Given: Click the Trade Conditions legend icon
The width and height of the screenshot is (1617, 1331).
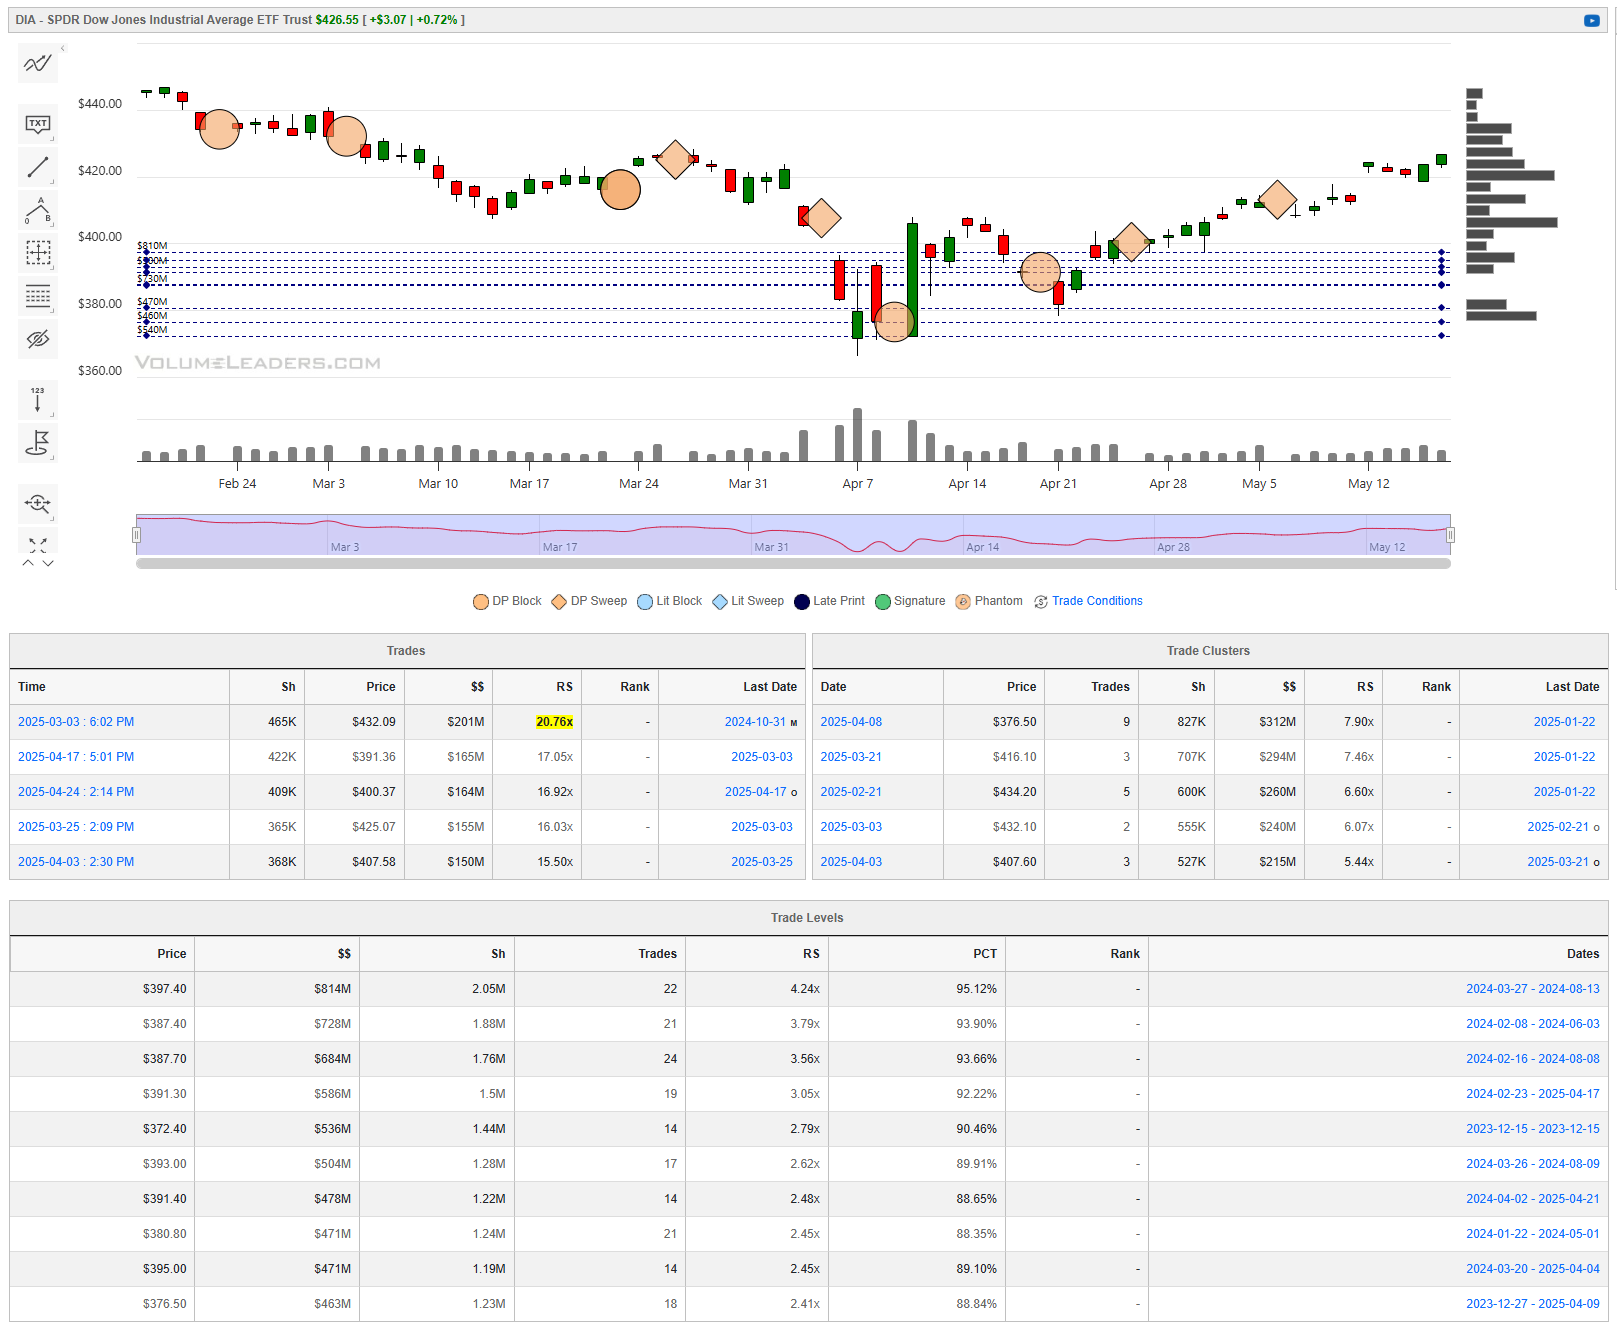Looking at the screenshot, I should tap(1041, 602).
